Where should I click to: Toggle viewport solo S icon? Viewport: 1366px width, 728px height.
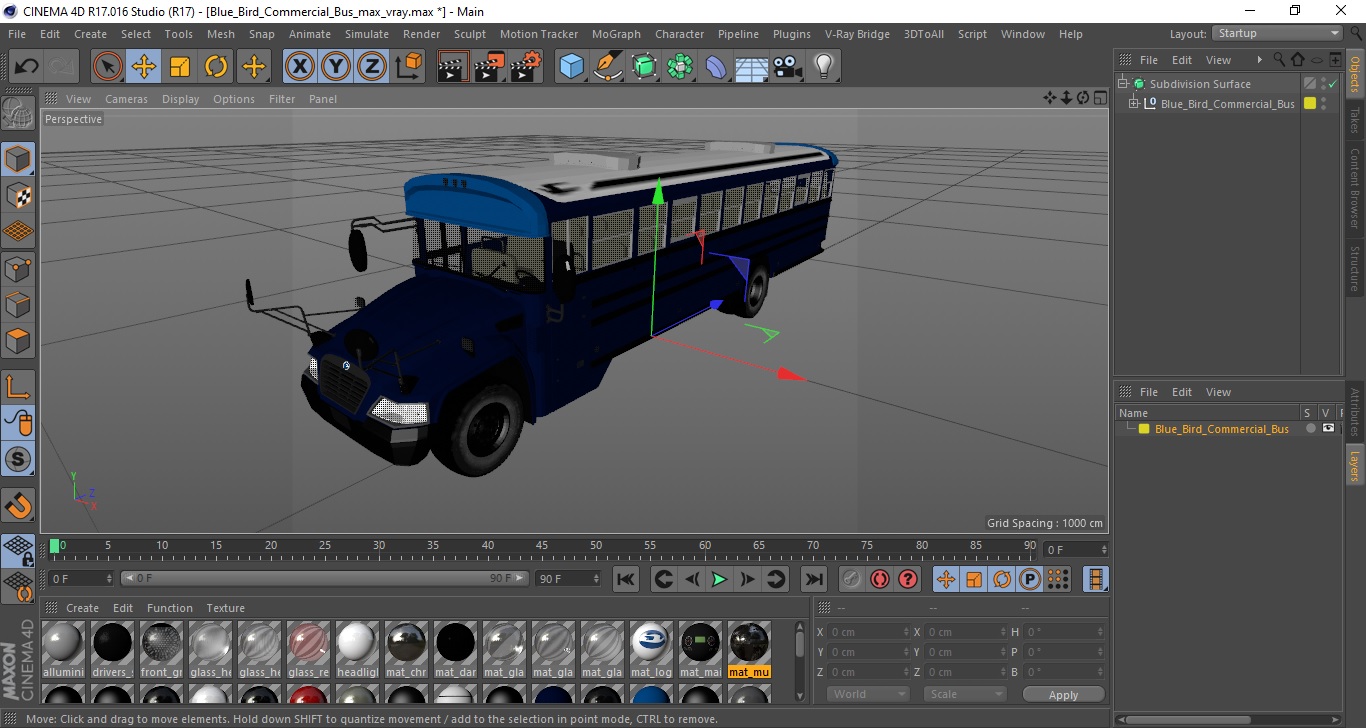[x=18, y=459]
